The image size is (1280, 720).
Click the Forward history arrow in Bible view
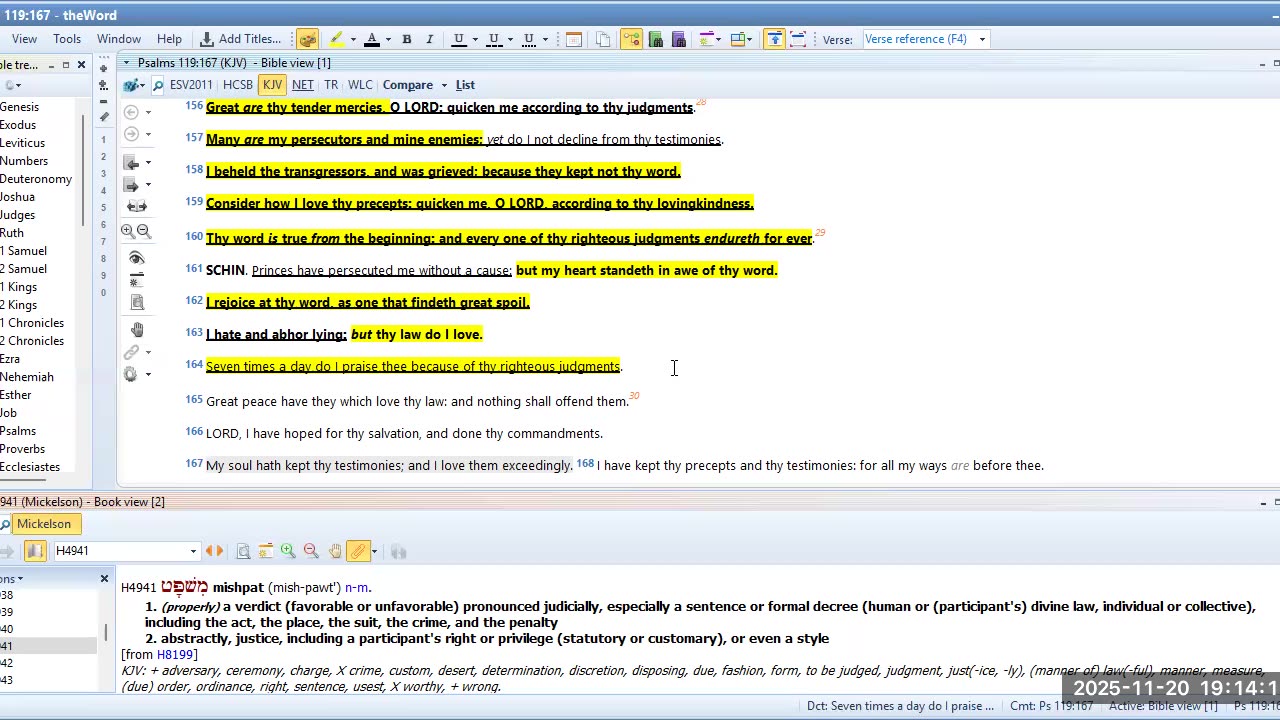131,134
